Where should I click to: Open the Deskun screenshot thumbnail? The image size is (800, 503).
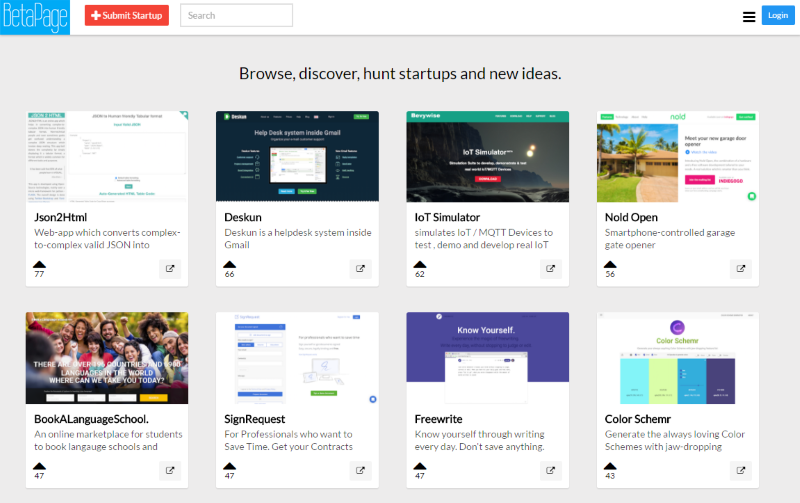click(297, 157)
